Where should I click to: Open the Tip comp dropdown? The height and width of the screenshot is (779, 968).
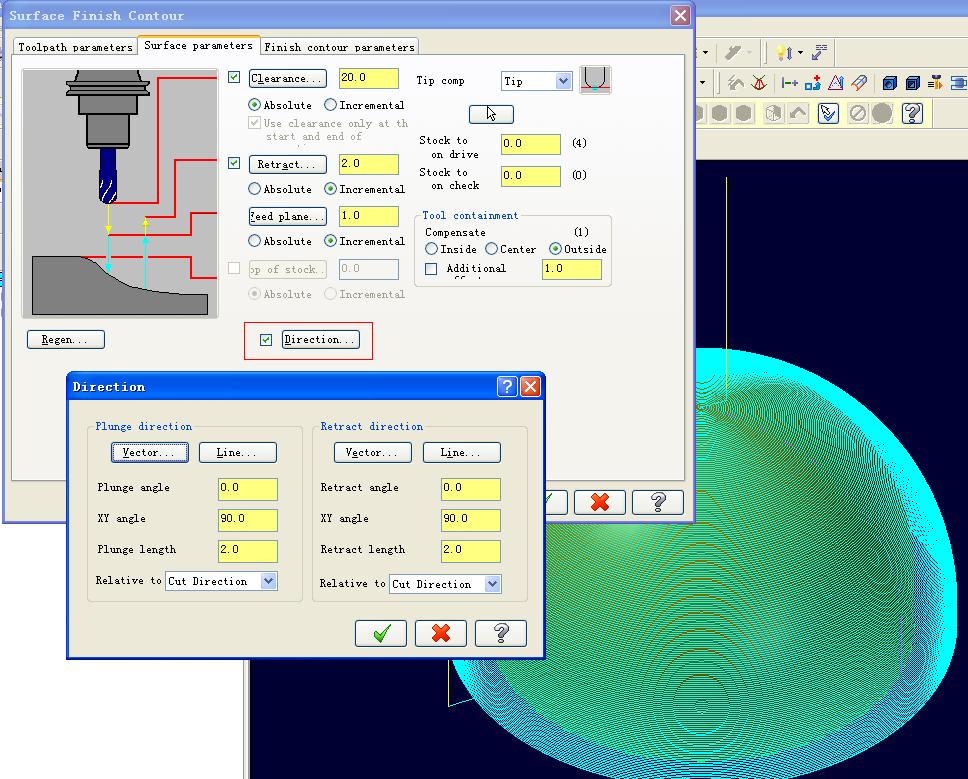tap(563, 81)
